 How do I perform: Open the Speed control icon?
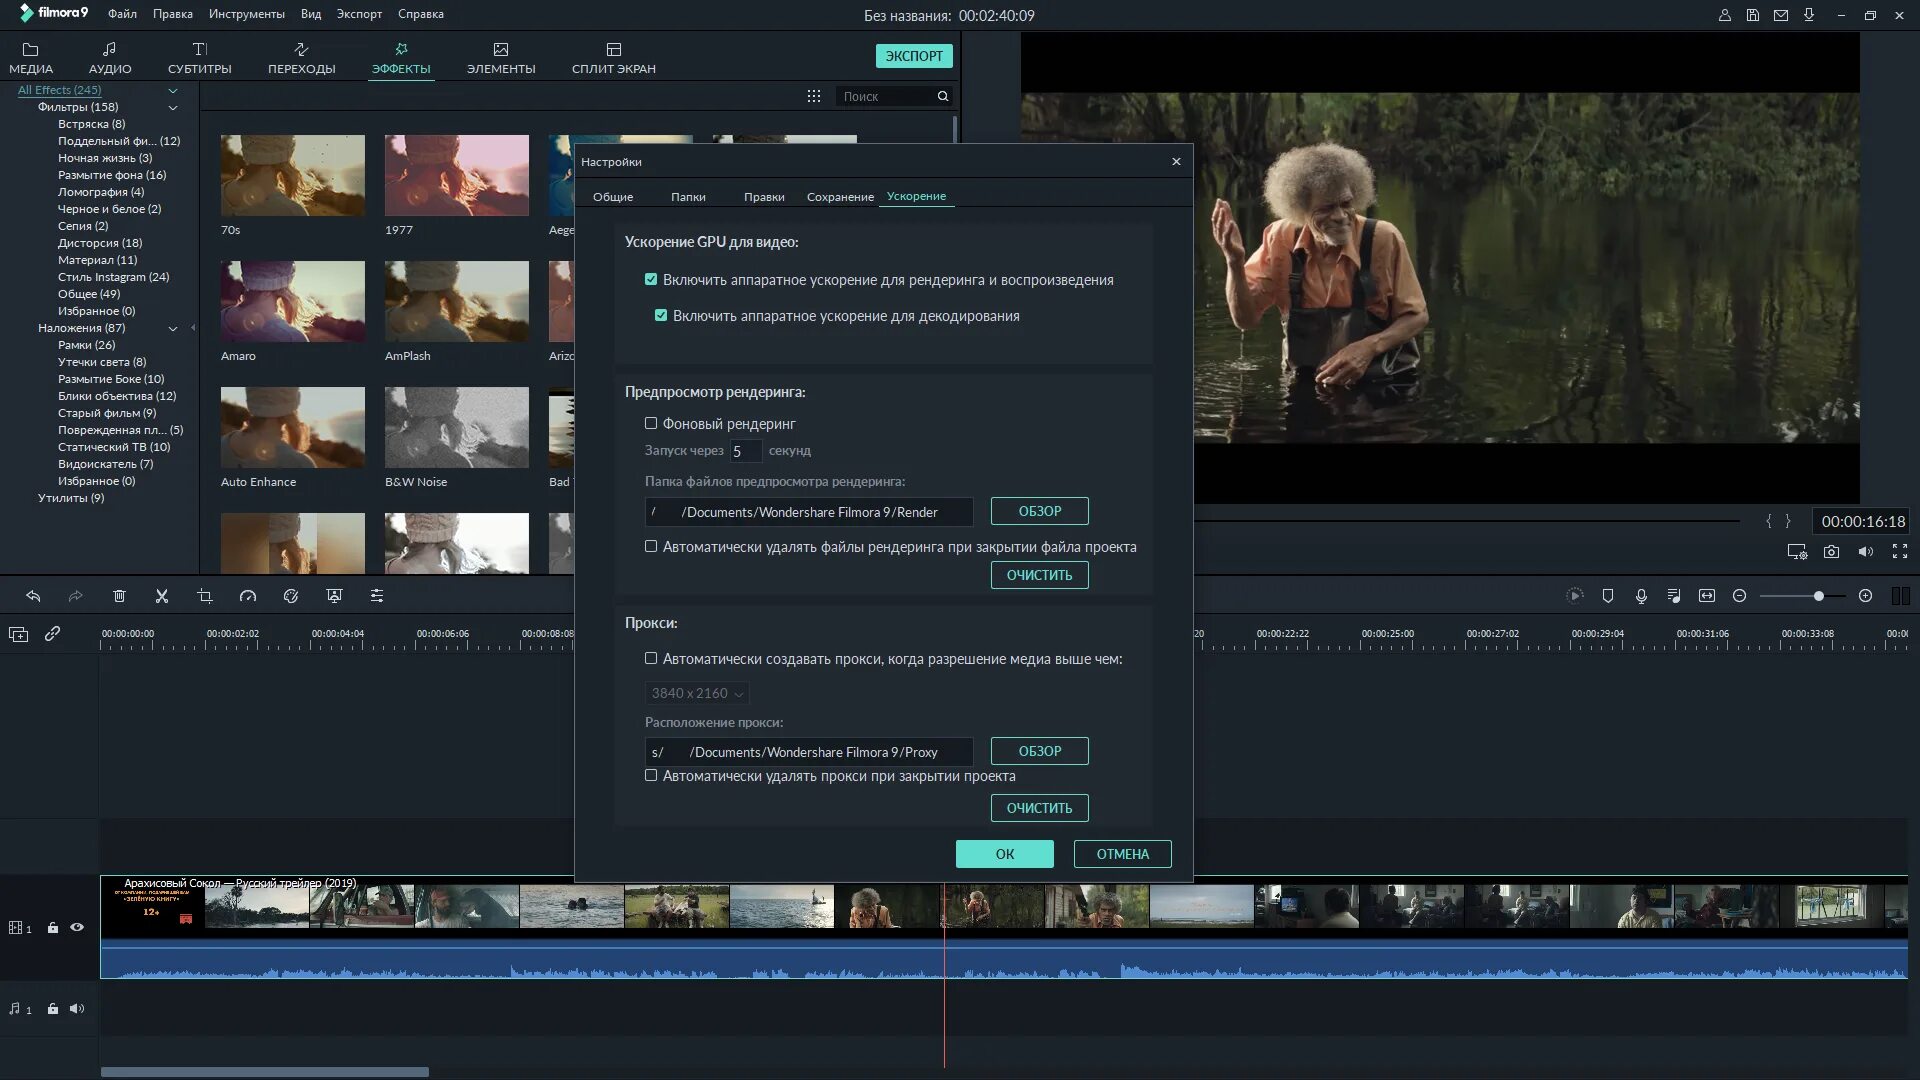coord(248,596)
